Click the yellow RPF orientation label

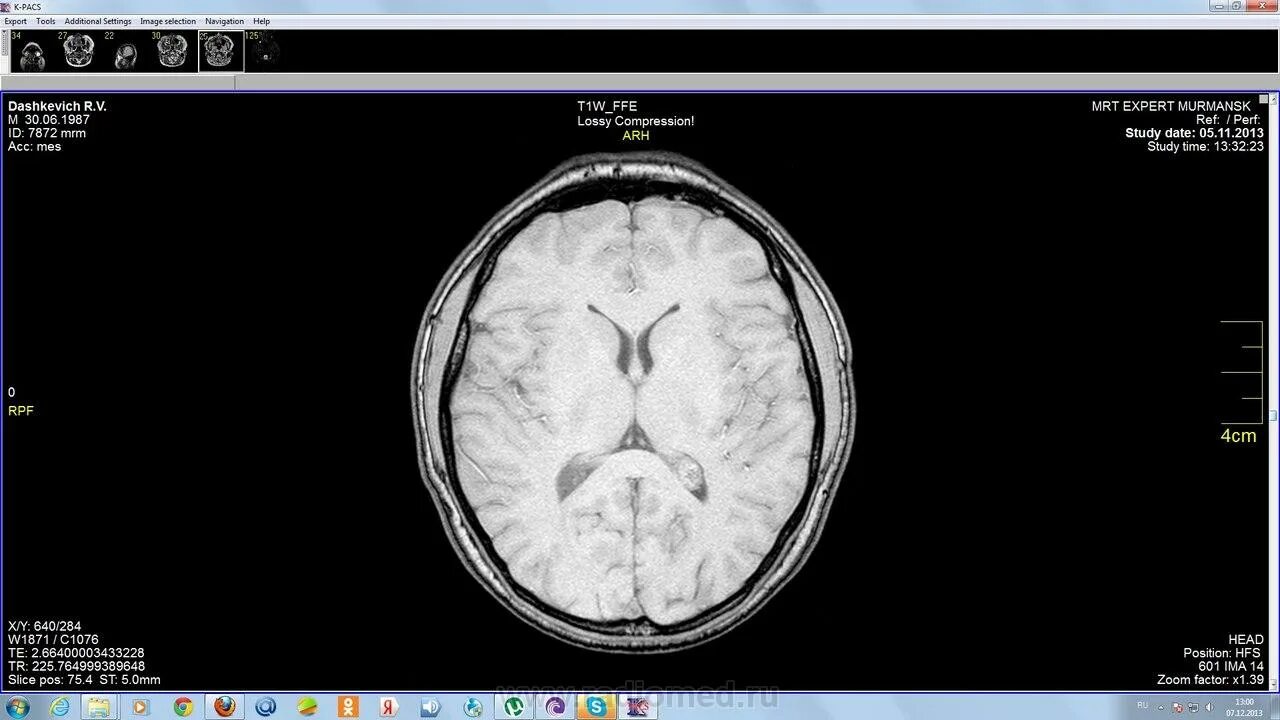coord(21,411)
